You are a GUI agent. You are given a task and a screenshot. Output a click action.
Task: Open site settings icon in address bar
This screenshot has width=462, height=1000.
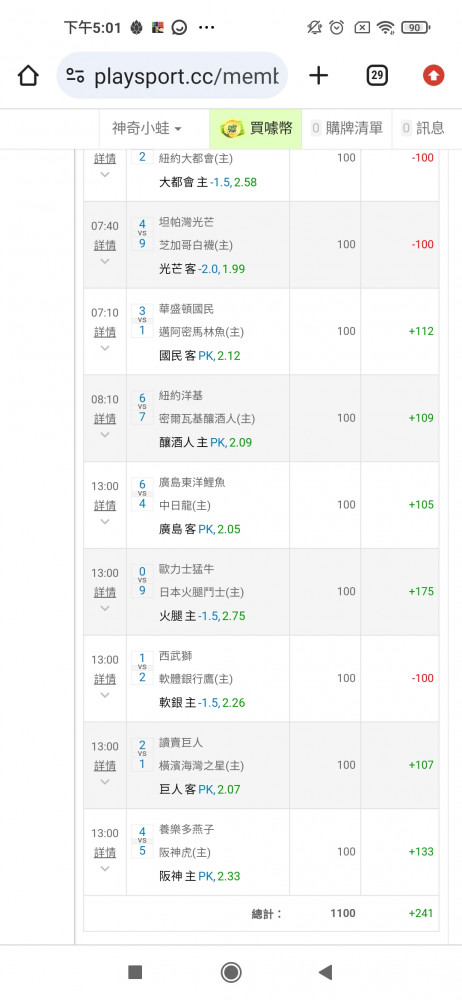coord(75,77)
